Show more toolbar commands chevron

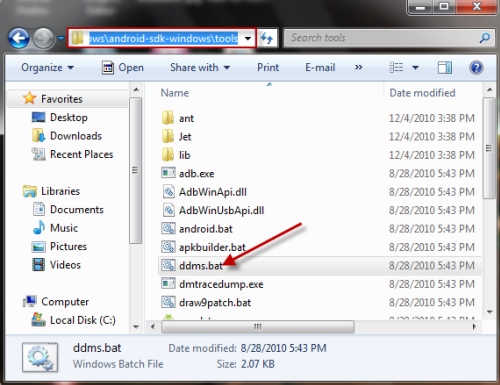click(358, 68)
